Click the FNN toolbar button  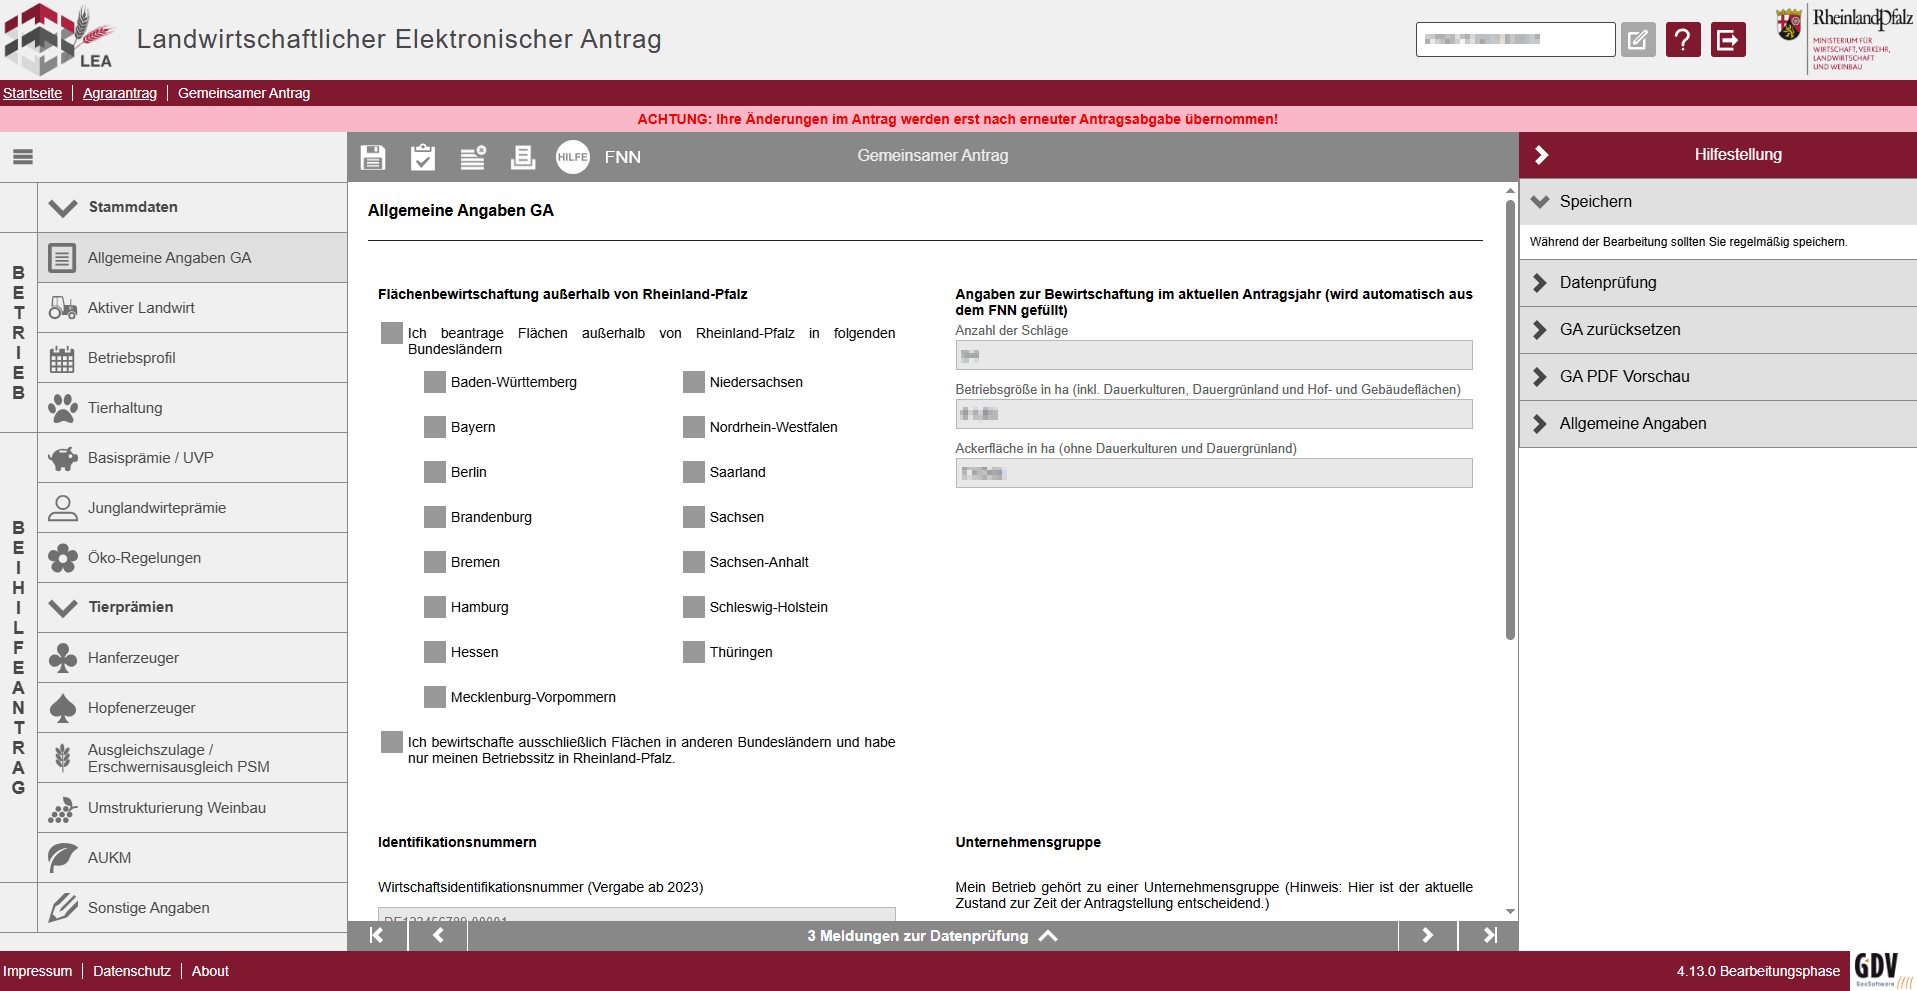pyautogui.click(x=622, y=157)
